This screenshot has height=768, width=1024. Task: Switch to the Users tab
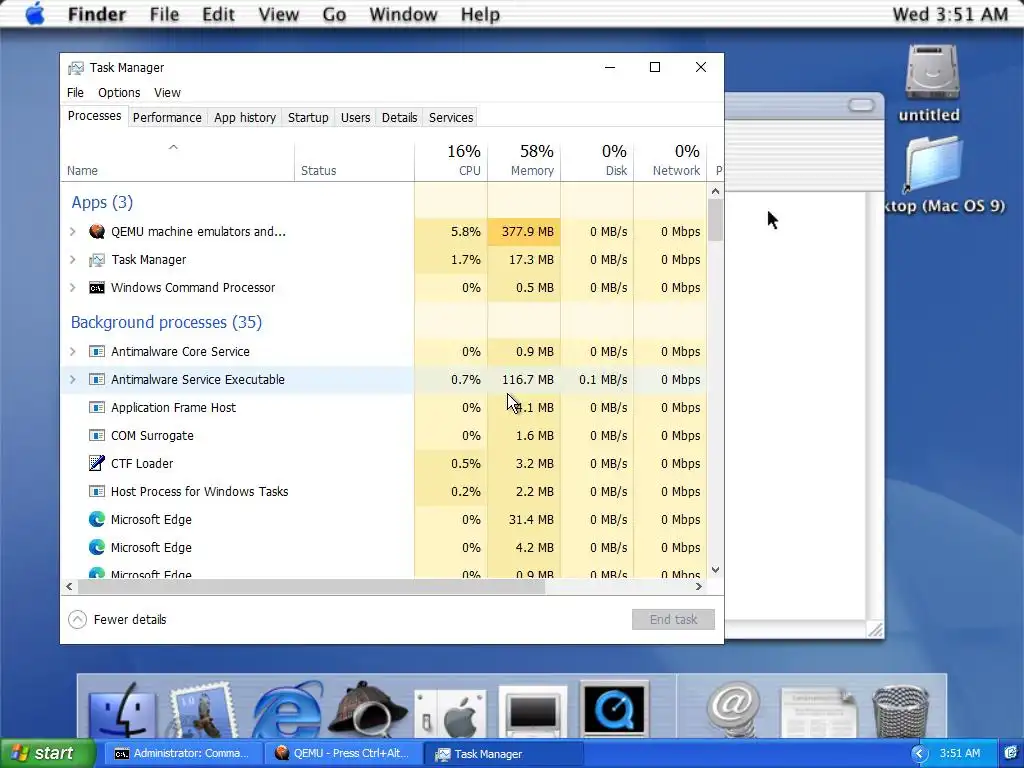[x=355, y=118]
